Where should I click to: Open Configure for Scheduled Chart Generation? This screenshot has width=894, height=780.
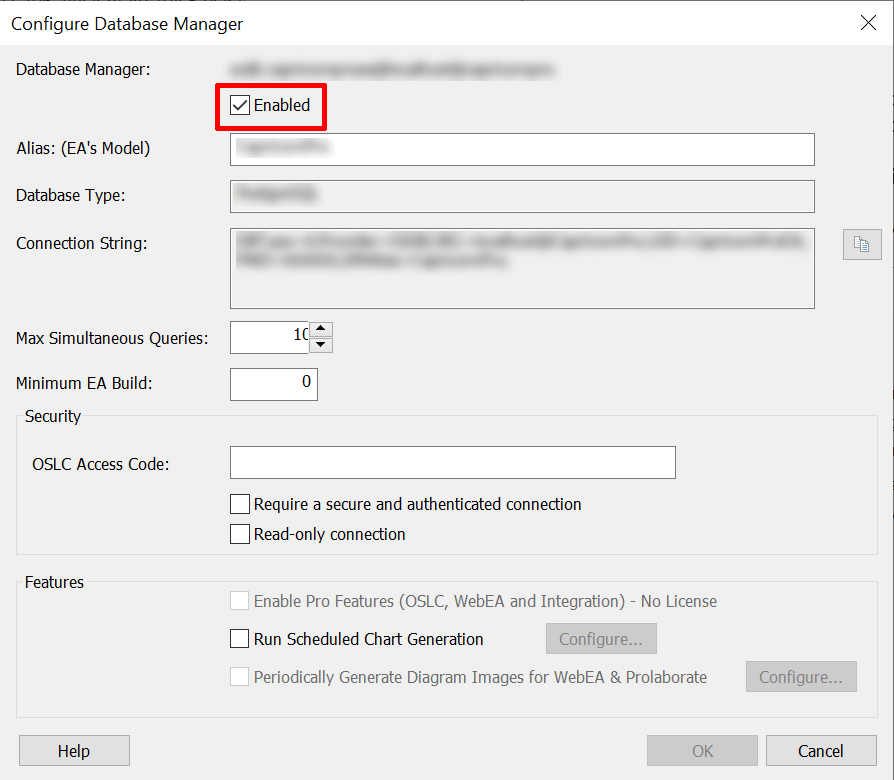click(600, 639)
